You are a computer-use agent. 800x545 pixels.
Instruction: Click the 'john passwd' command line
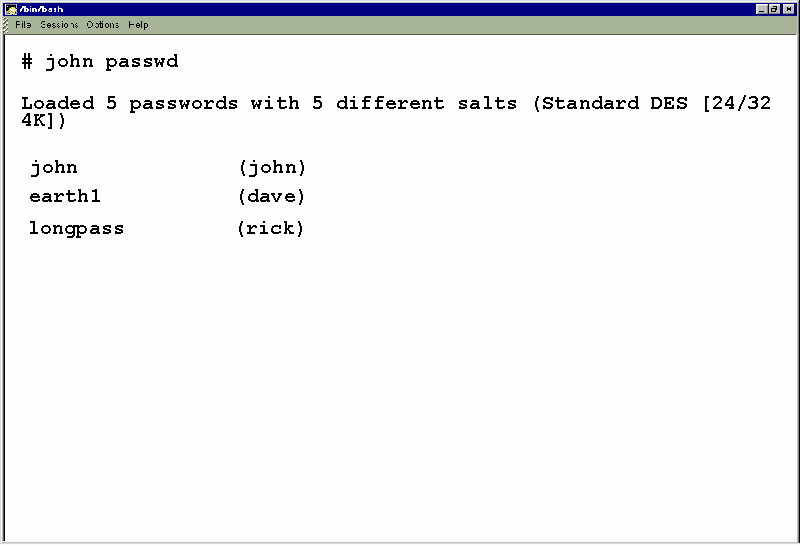(100, 62)
